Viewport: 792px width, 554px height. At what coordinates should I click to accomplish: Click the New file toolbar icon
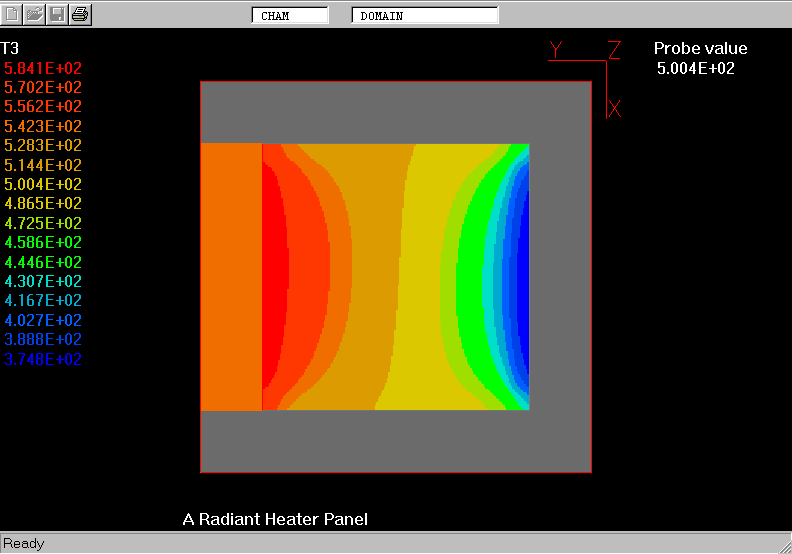tap(13, 14)
